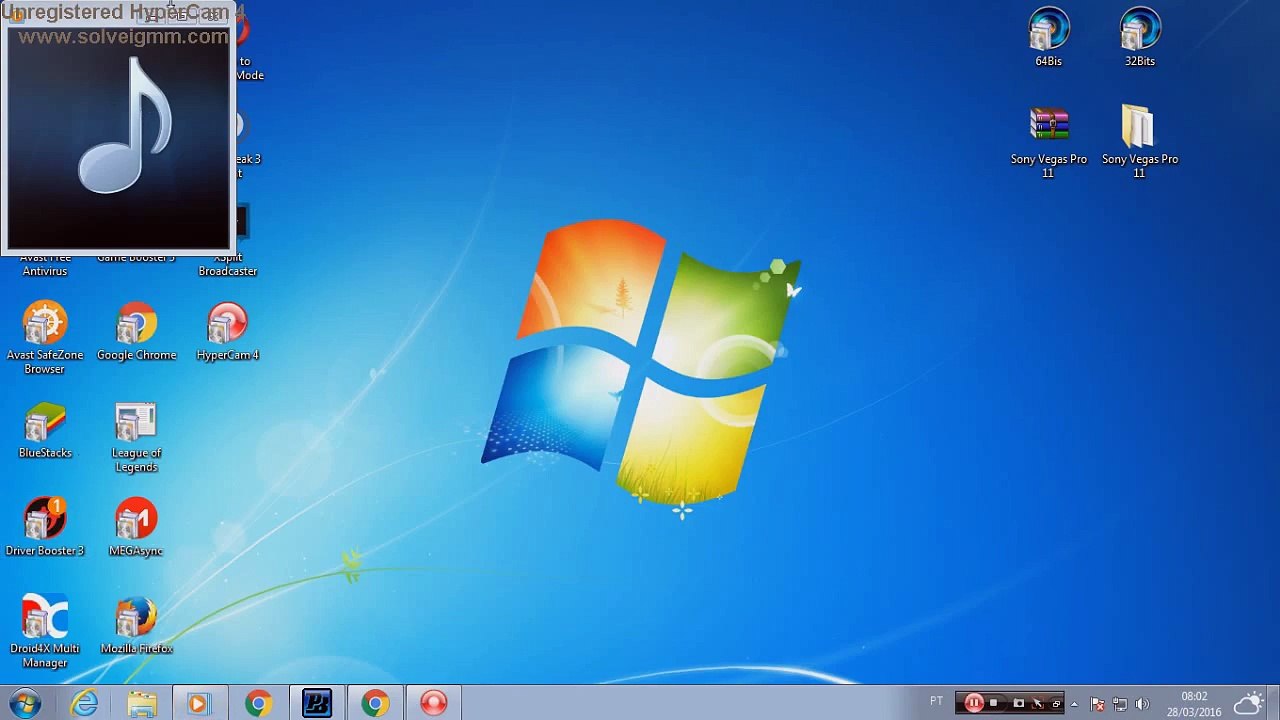This screenshot has height=720, width=1280.
Task: Launch Mozilla Firefox from the desktop
Action: pyautogui.click(x=136, y=626)
